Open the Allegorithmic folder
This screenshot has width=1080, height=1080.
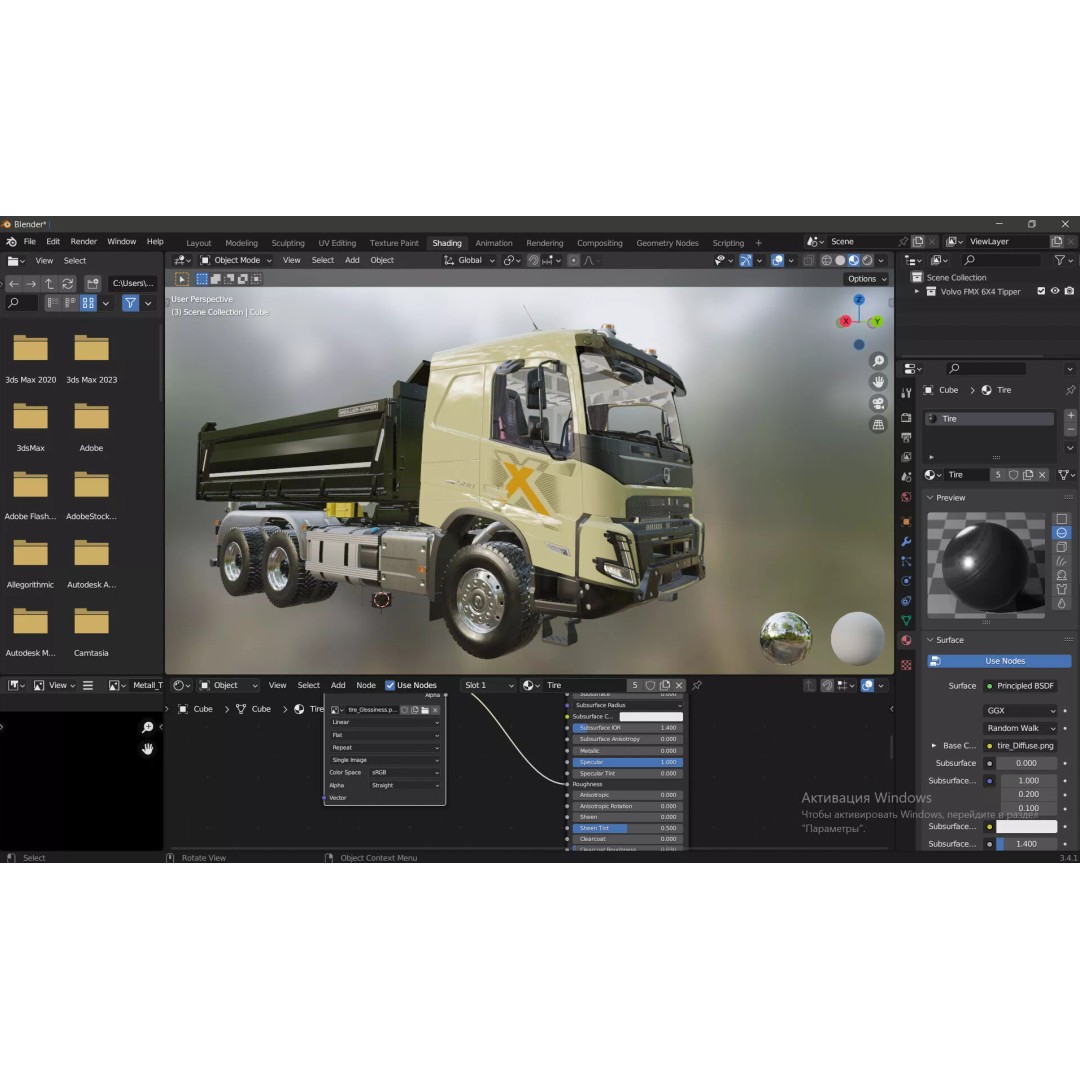point(30,563)
